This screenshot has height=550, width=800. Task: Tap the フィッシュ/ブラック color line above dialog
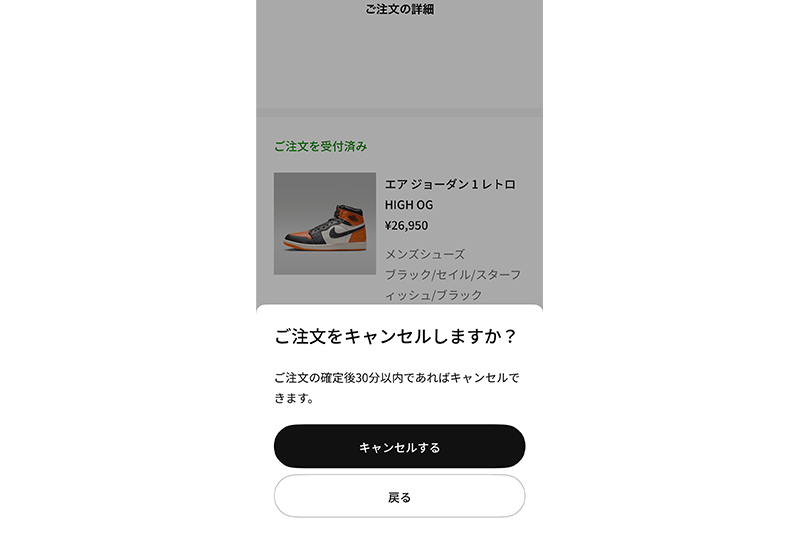tap(434, 295)
